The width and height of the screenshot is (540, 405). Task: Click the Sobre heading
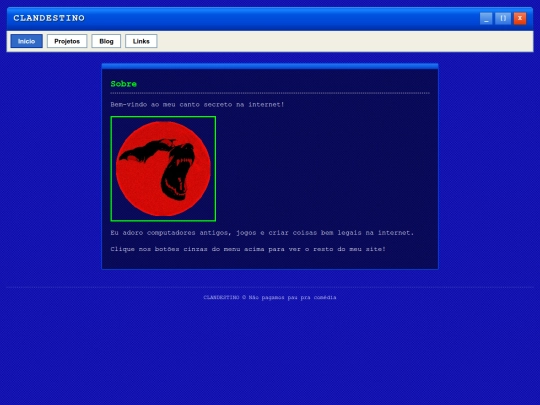point(124,84)
